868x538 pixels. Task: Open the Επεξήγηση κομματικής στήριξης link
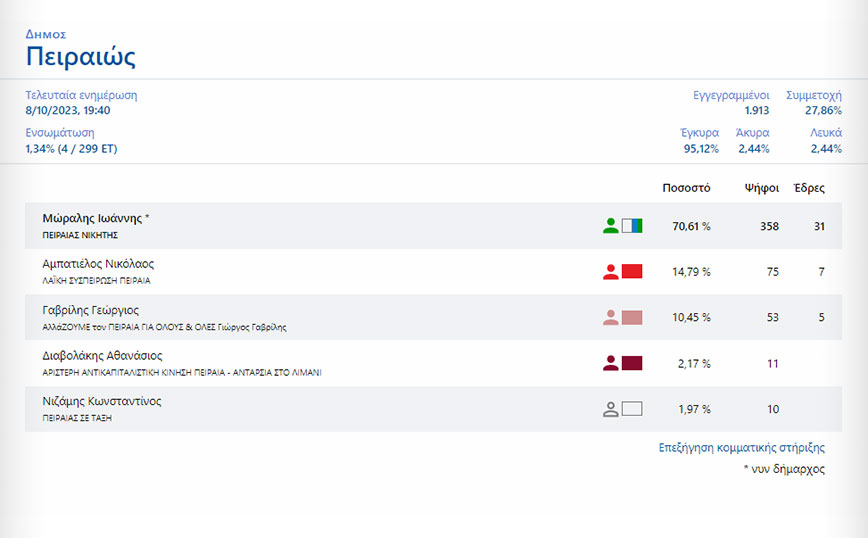pyautogui.click(x=742, y=448)
